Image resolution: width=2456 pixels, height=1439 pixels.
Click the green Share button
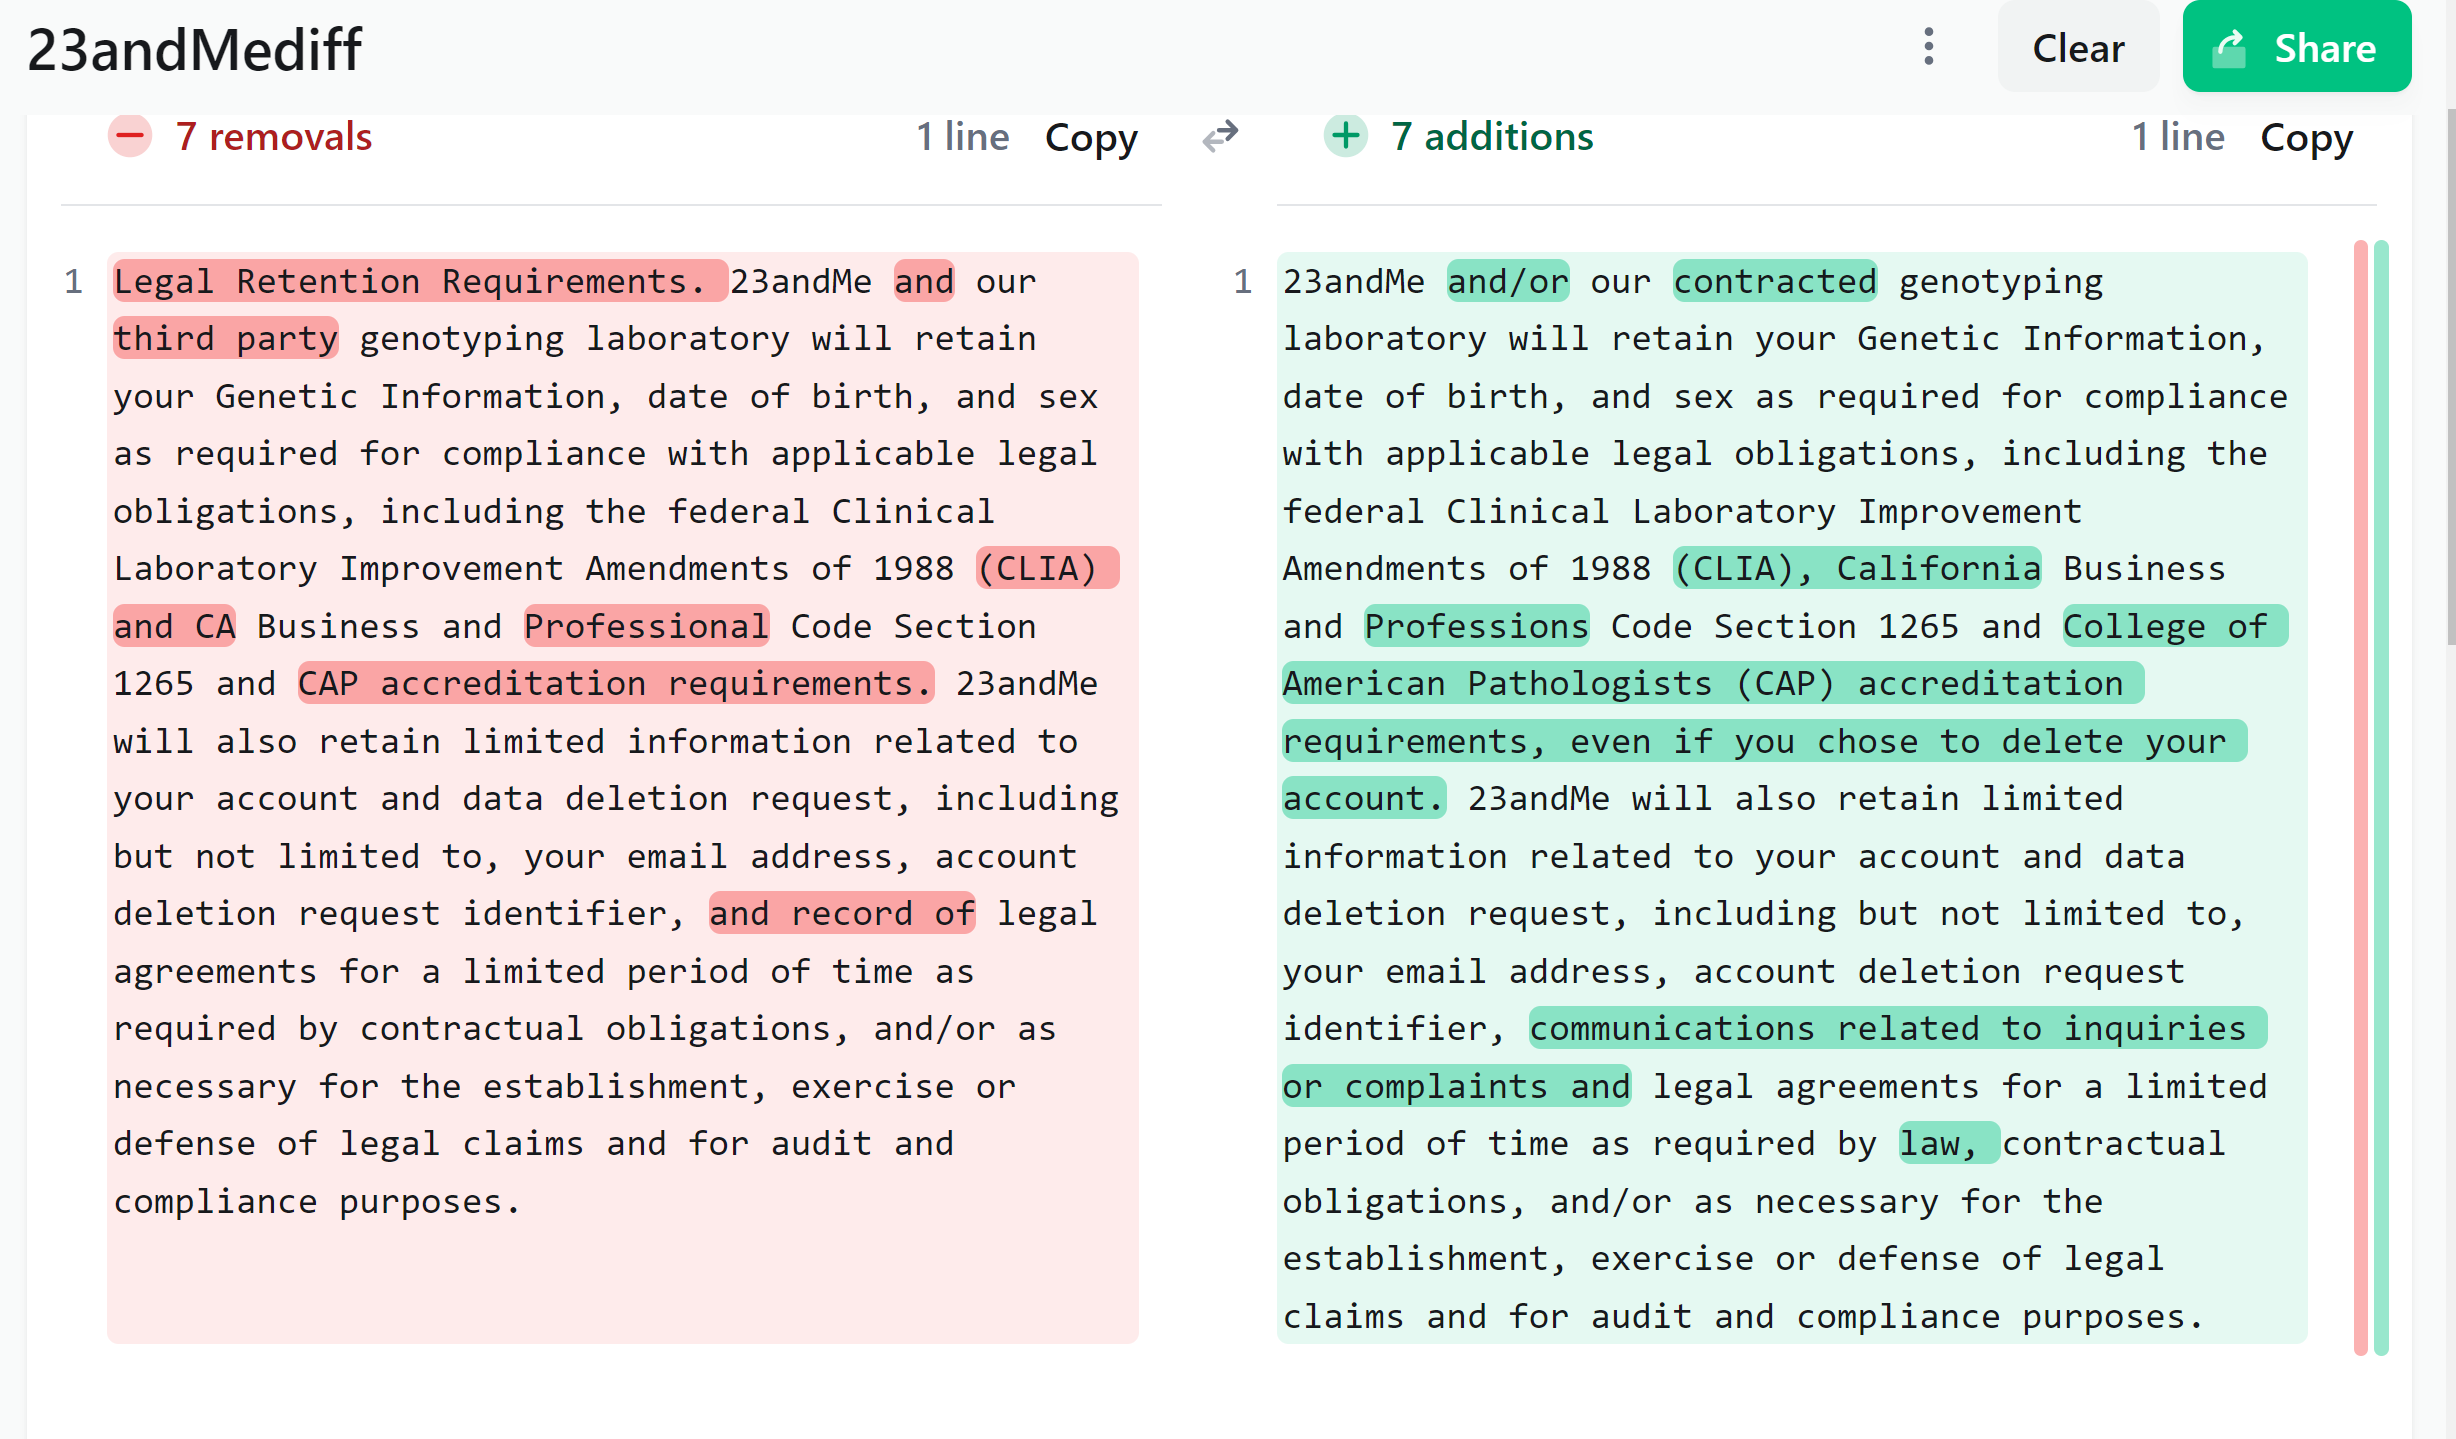(2297, 47)
